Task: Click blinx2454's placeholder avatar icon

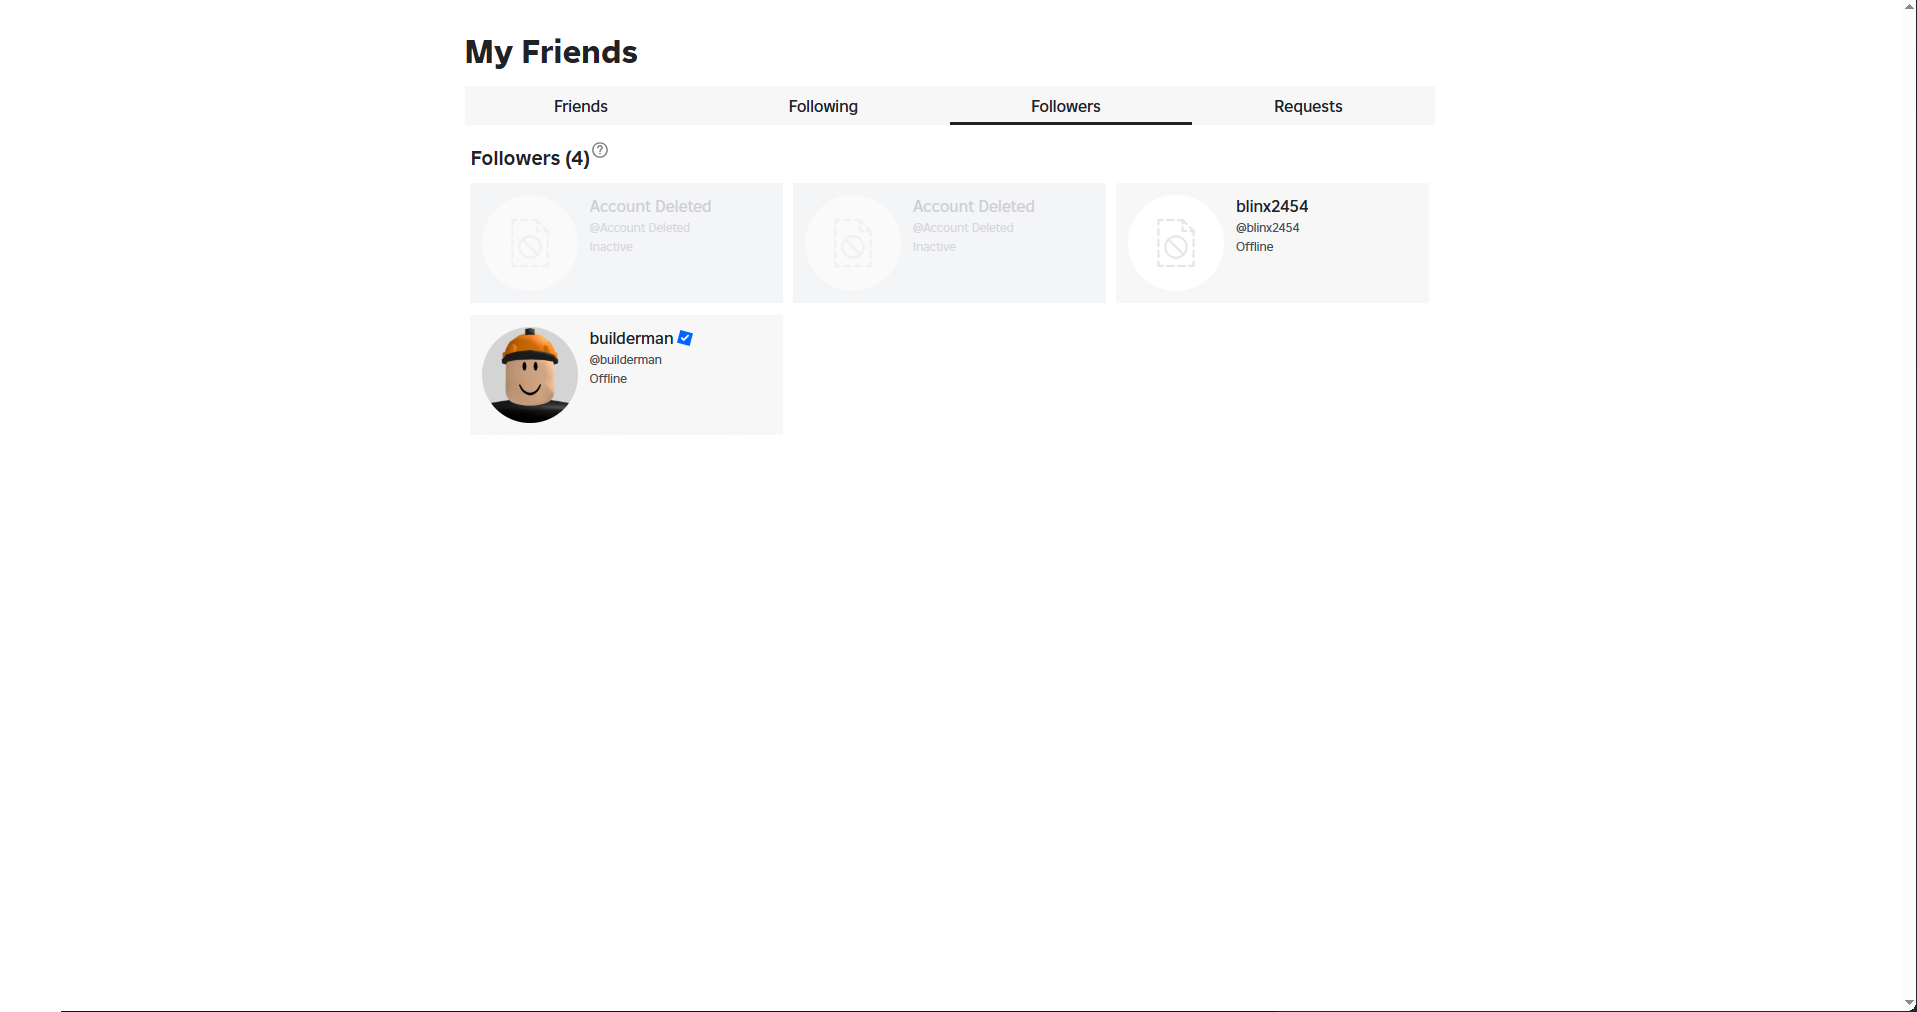Action: coord(1176,243)
